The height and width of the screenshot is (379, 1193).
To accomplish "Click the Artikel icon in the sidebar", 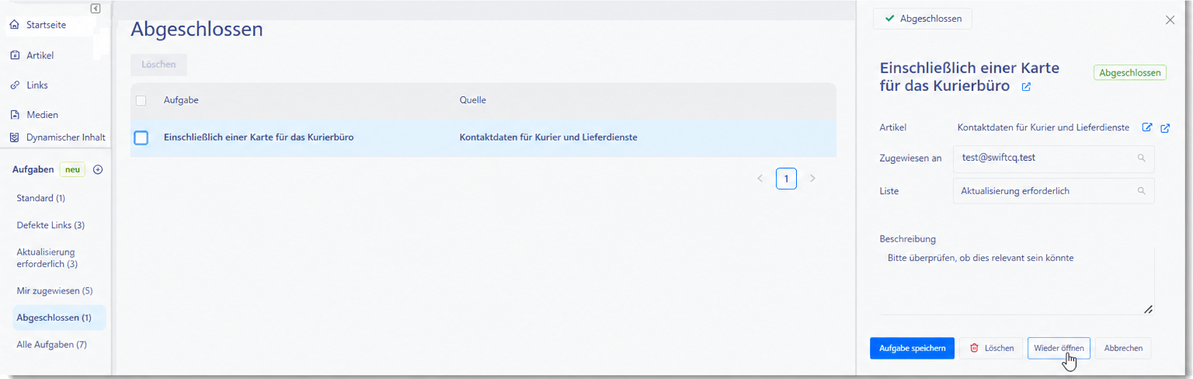I will click(x=14, y=55).
